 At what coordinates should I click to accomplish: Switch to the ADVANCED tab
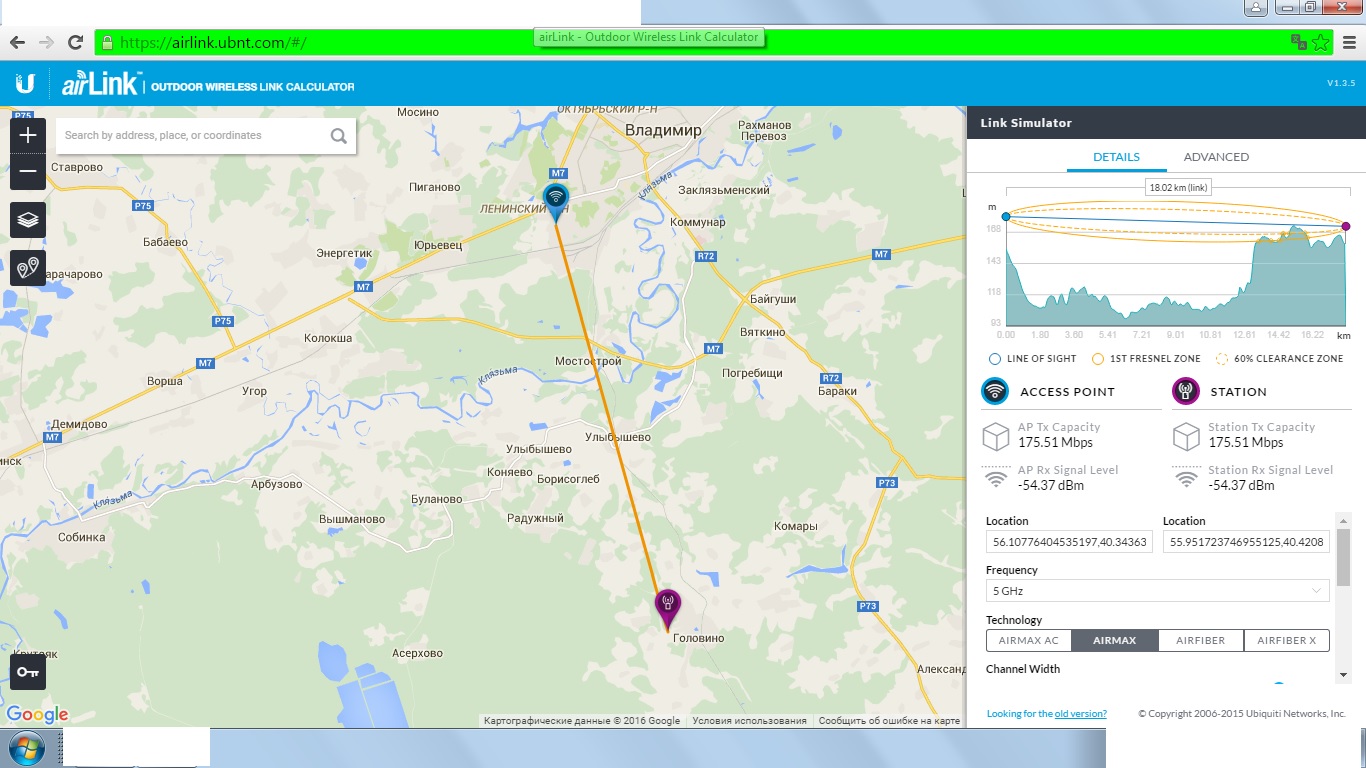(1216, 157)
